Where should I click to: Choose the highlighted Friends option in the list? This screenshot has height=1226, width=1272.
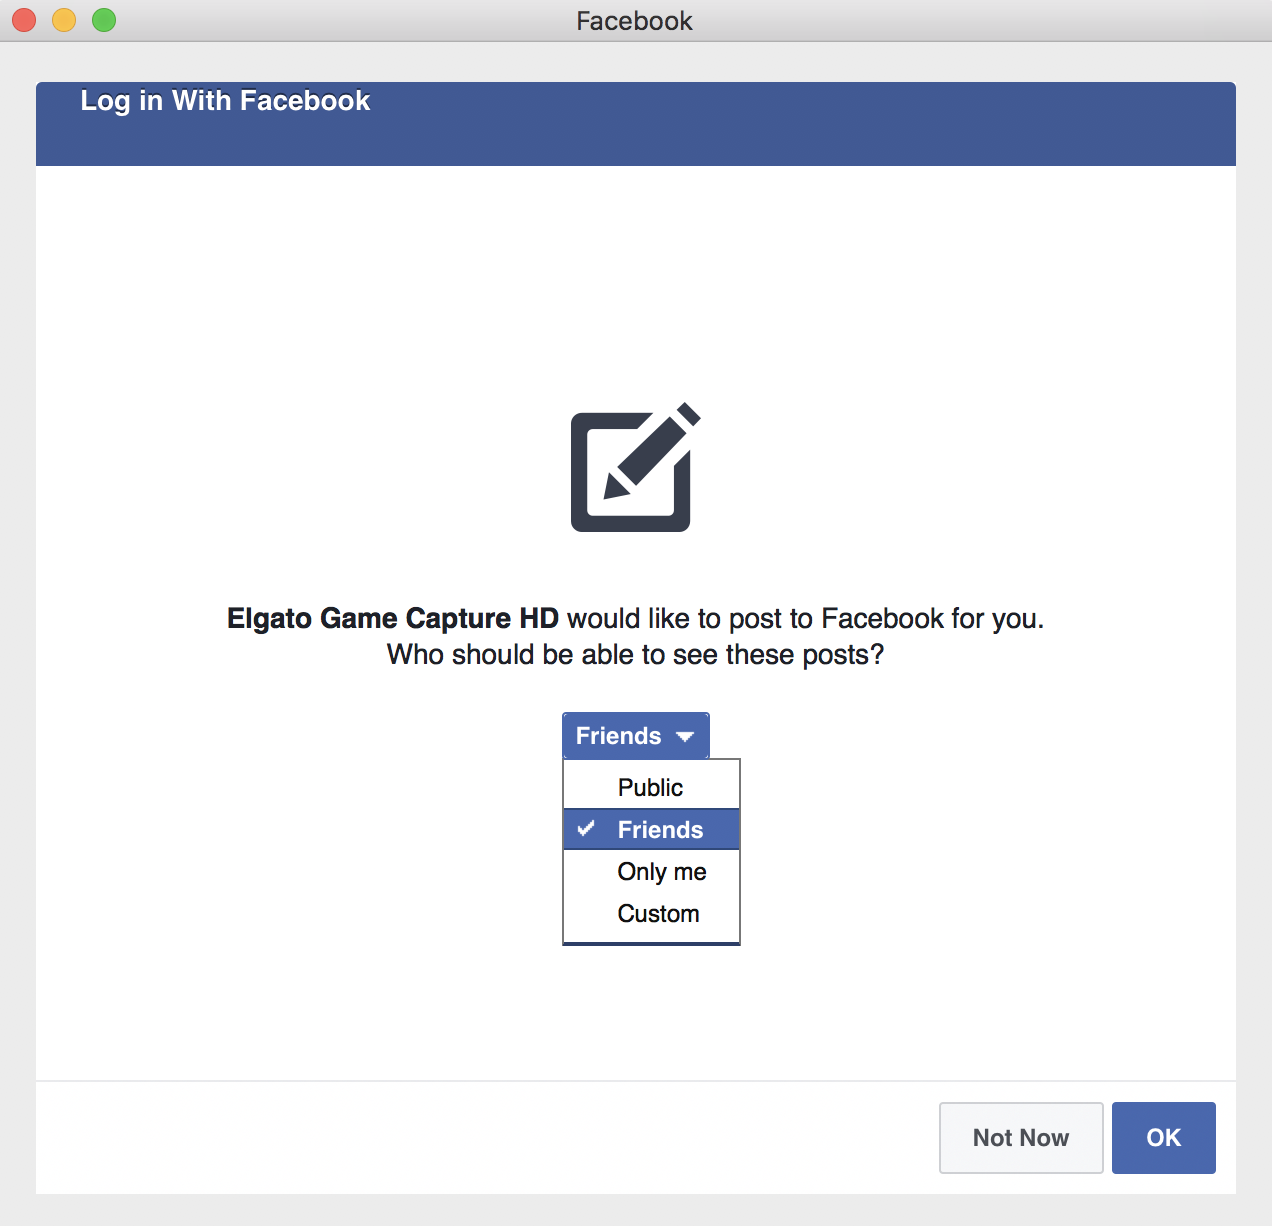660,829
